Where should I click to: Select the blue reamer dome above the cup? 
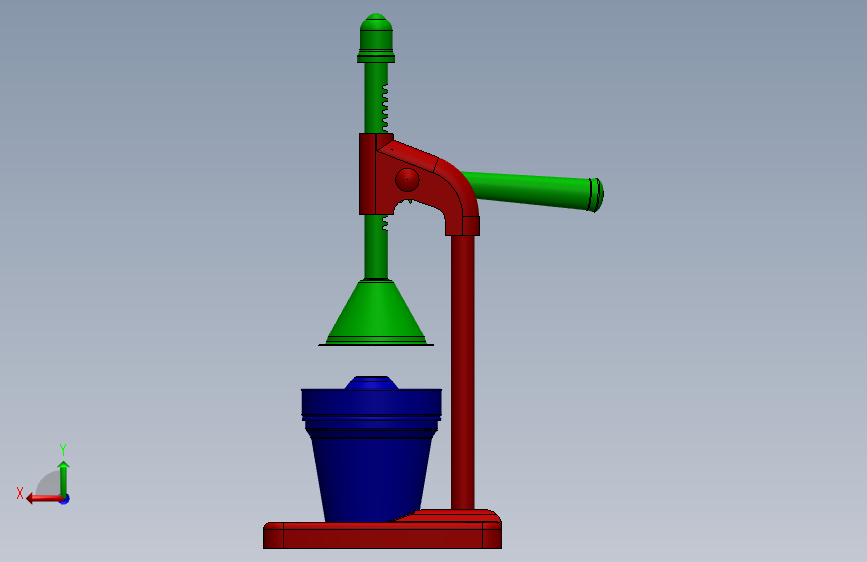click(372, 383)
